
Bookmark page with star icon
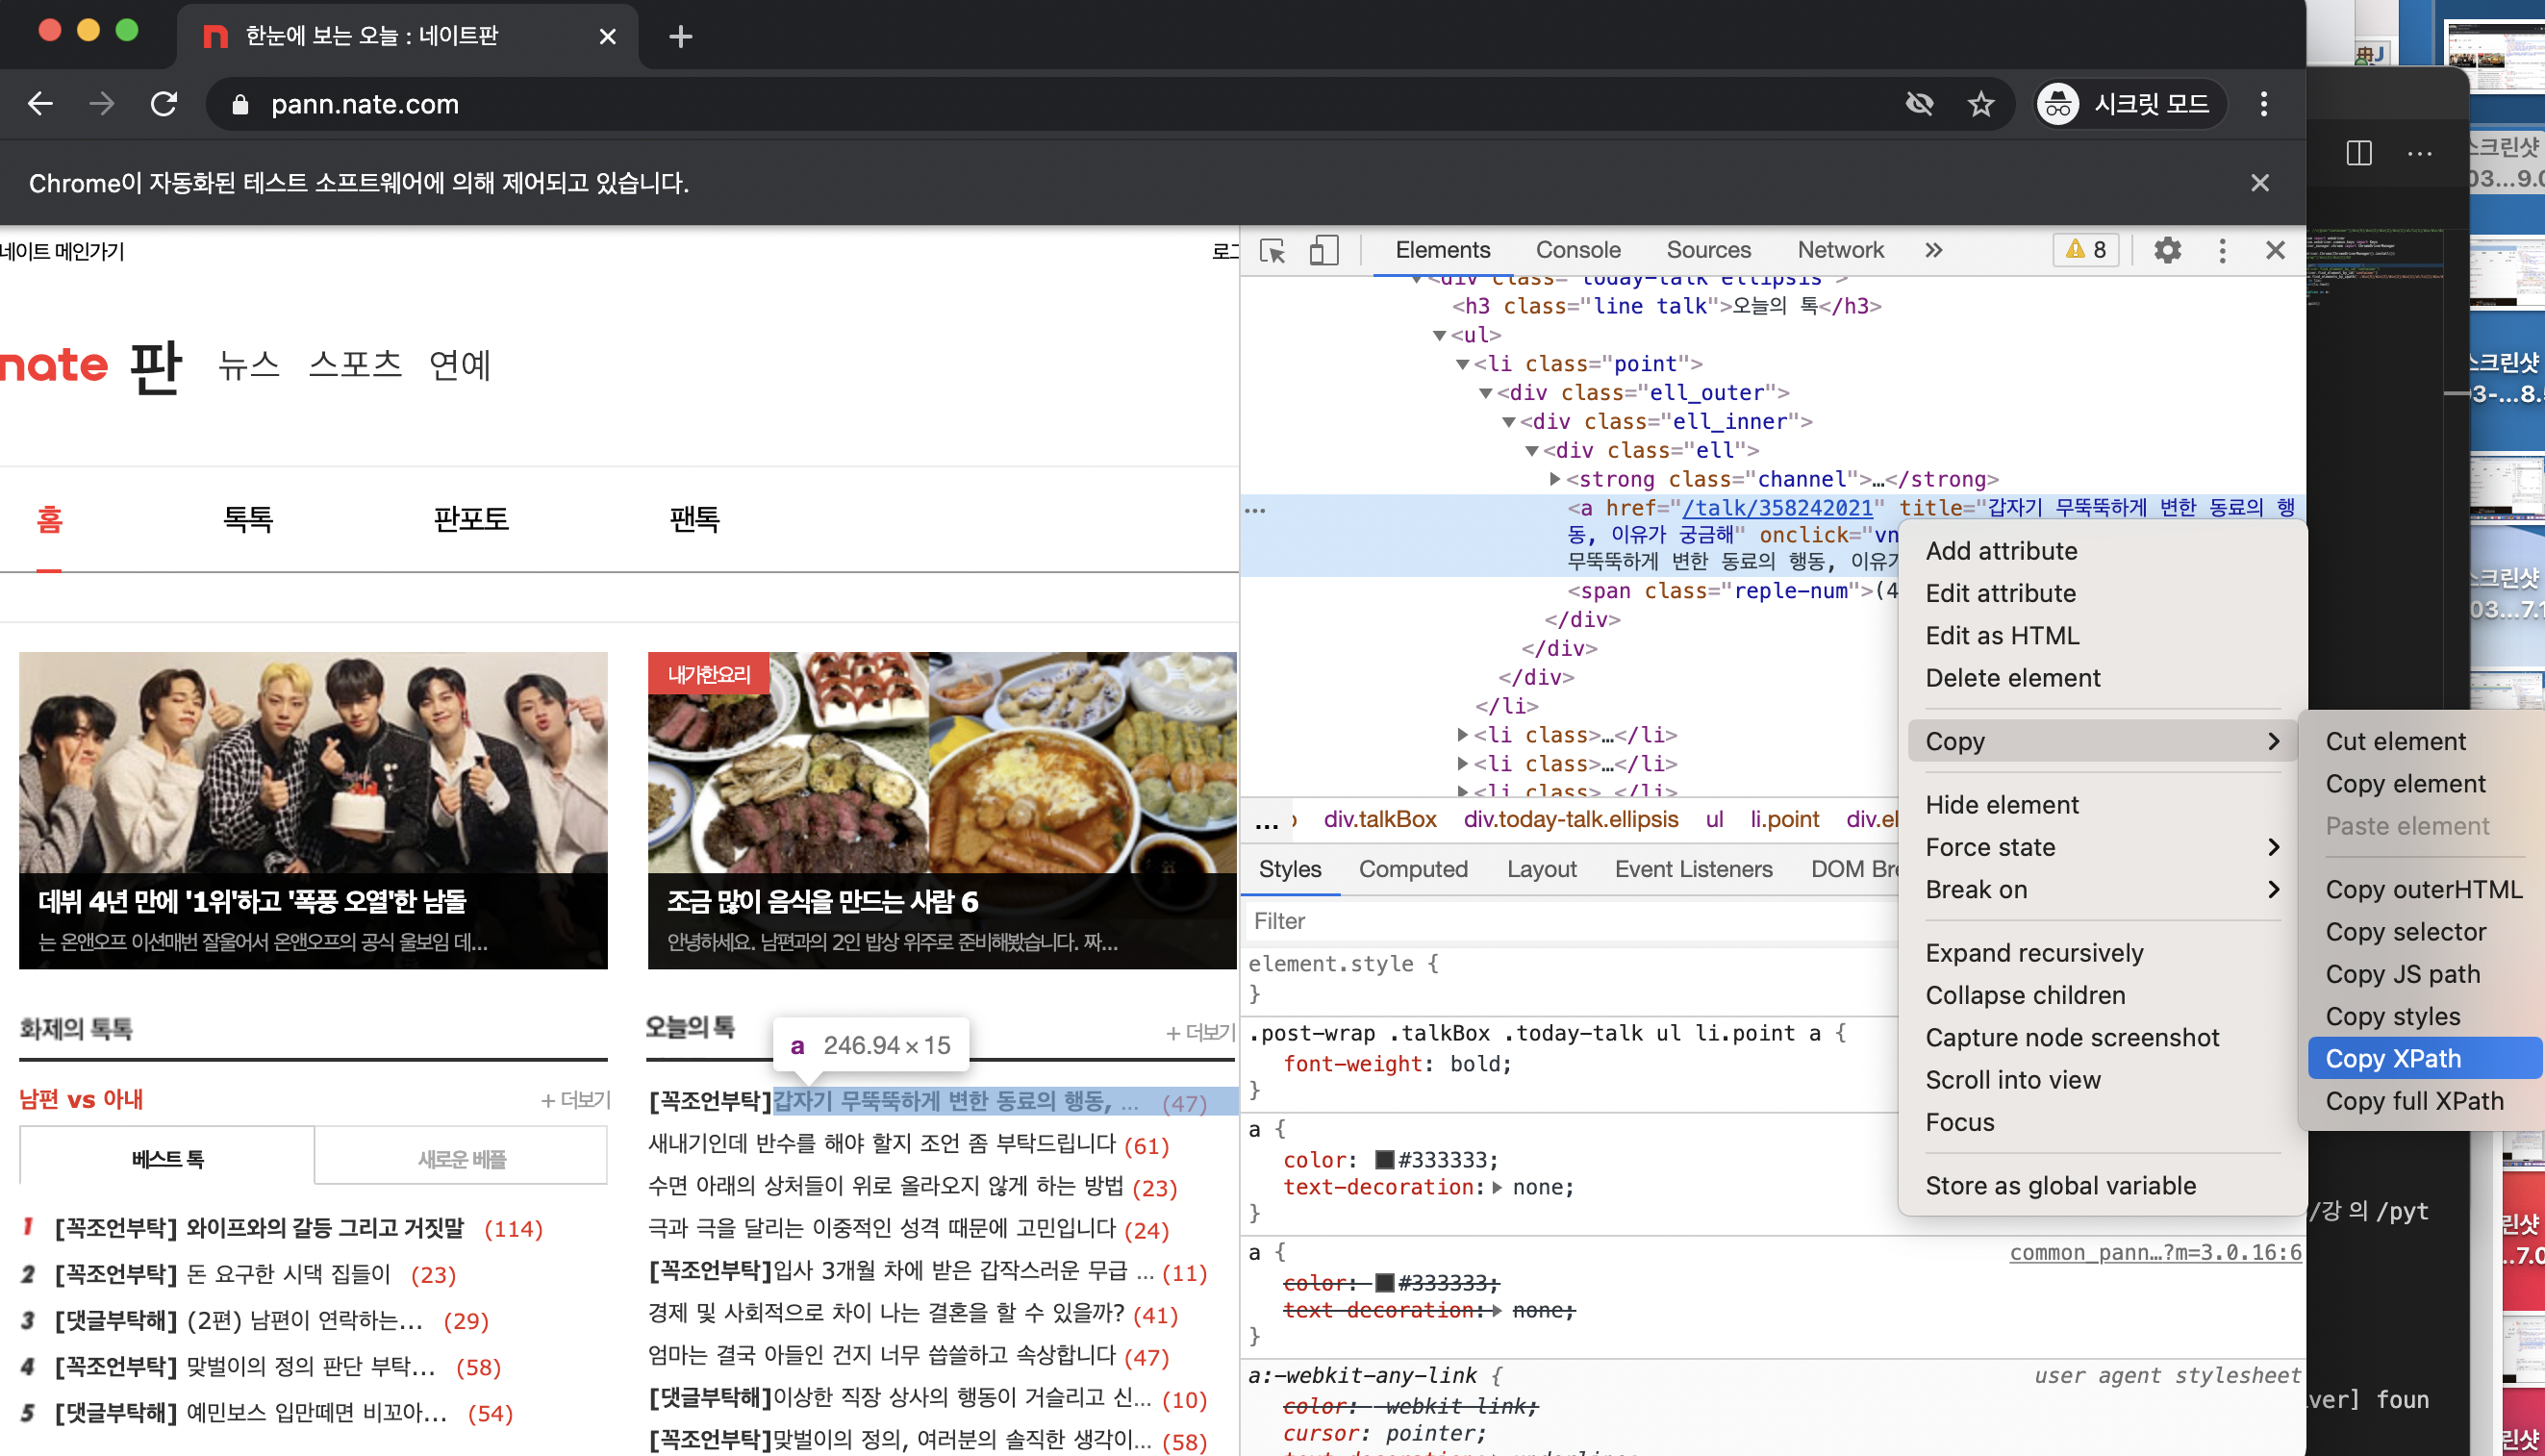pos(1980,104)
